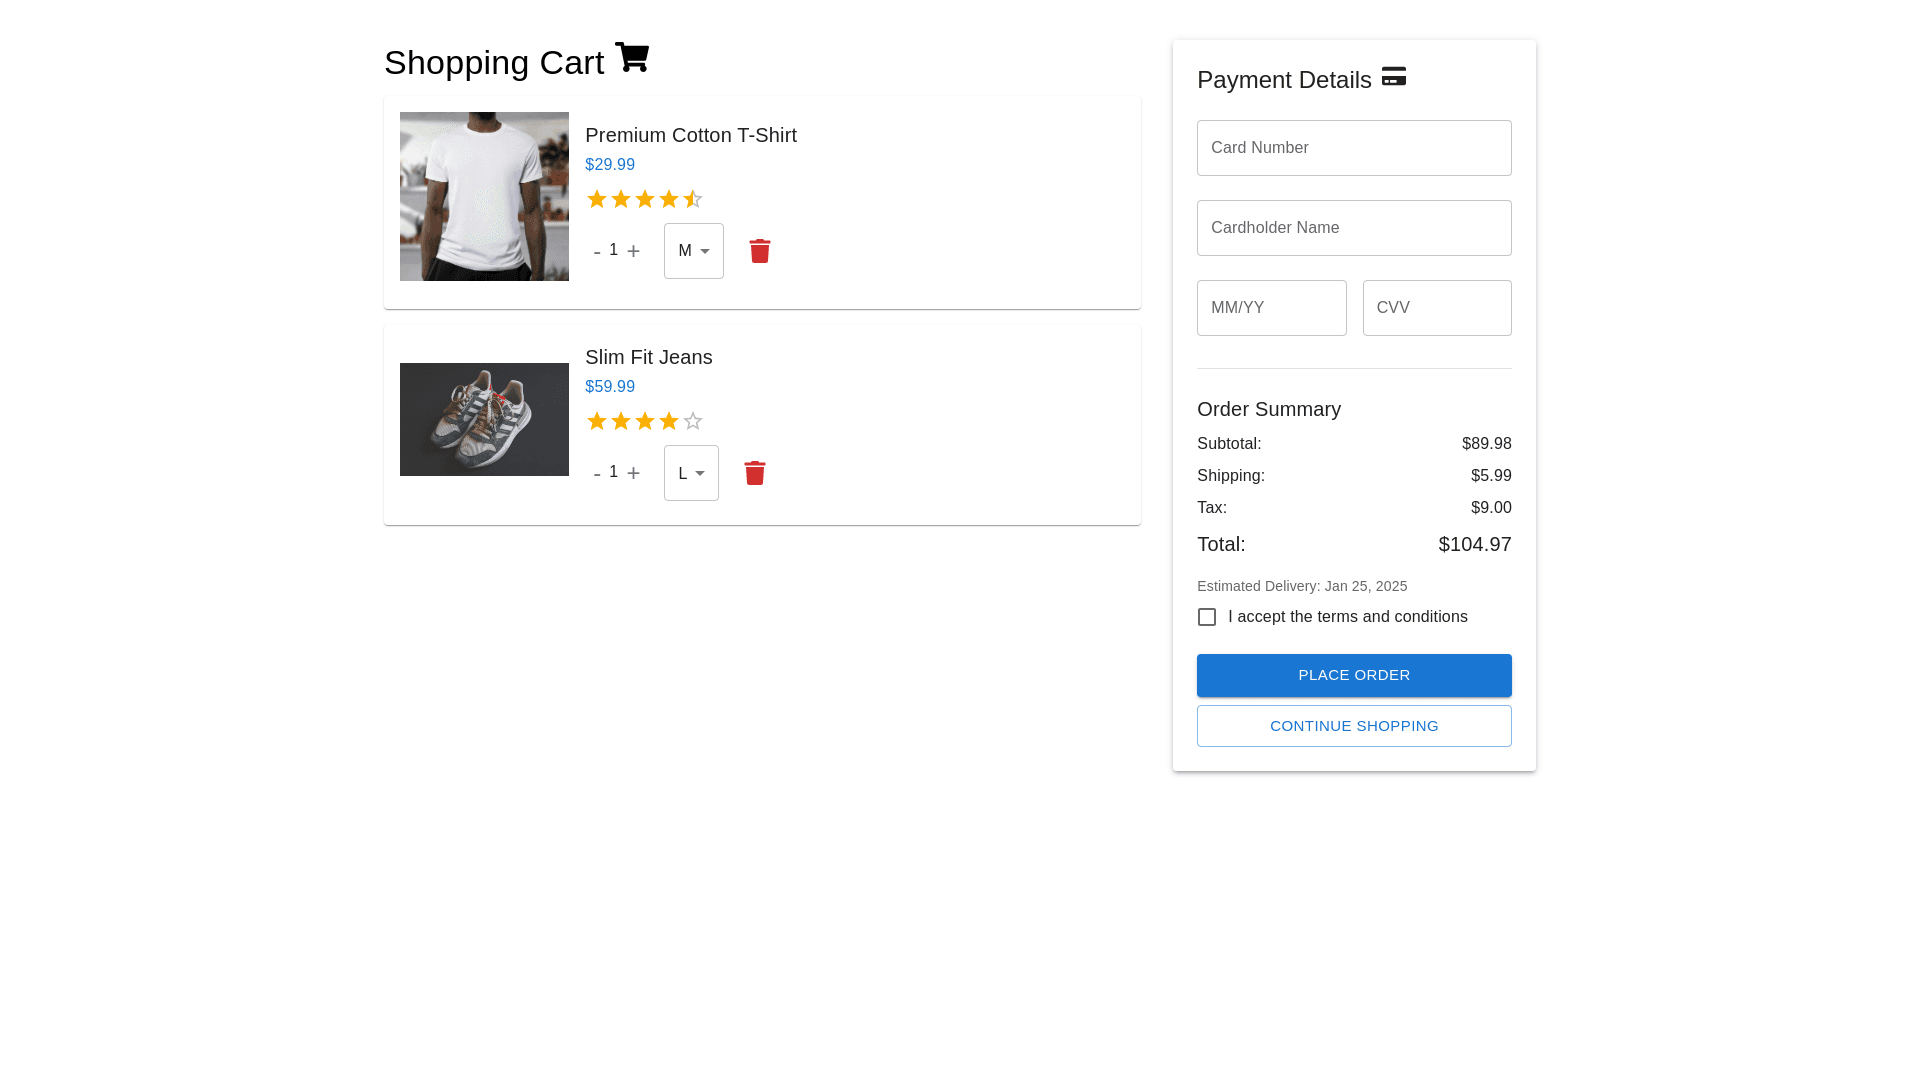Select the MM/YY expiry field
1920x1080 pixels.
(x=1271, y=308)
